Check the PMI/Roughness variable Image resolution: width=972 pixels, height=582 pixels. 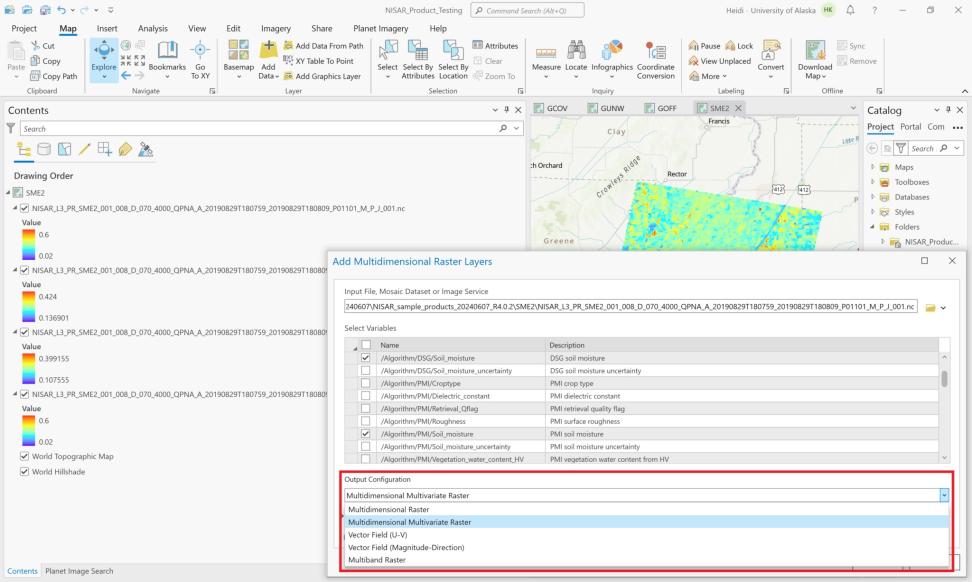[366, 421]
